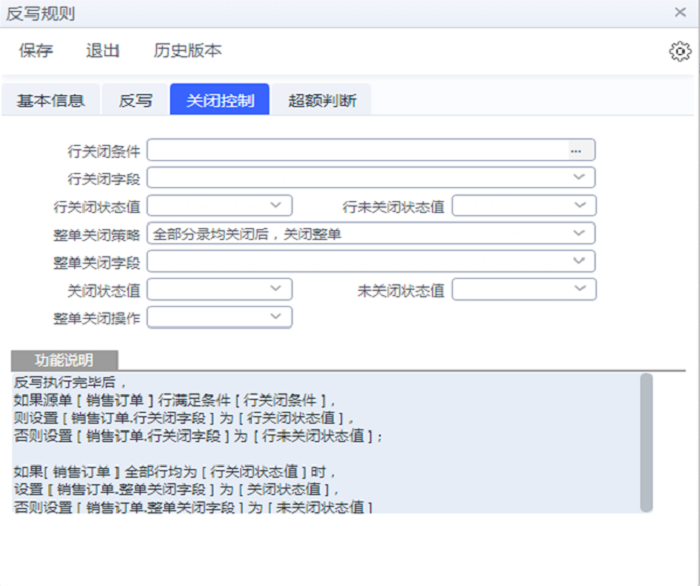Close the 反写规则 dialog window
The width and height of the screenshot is (700, 586).
[680, 13]
